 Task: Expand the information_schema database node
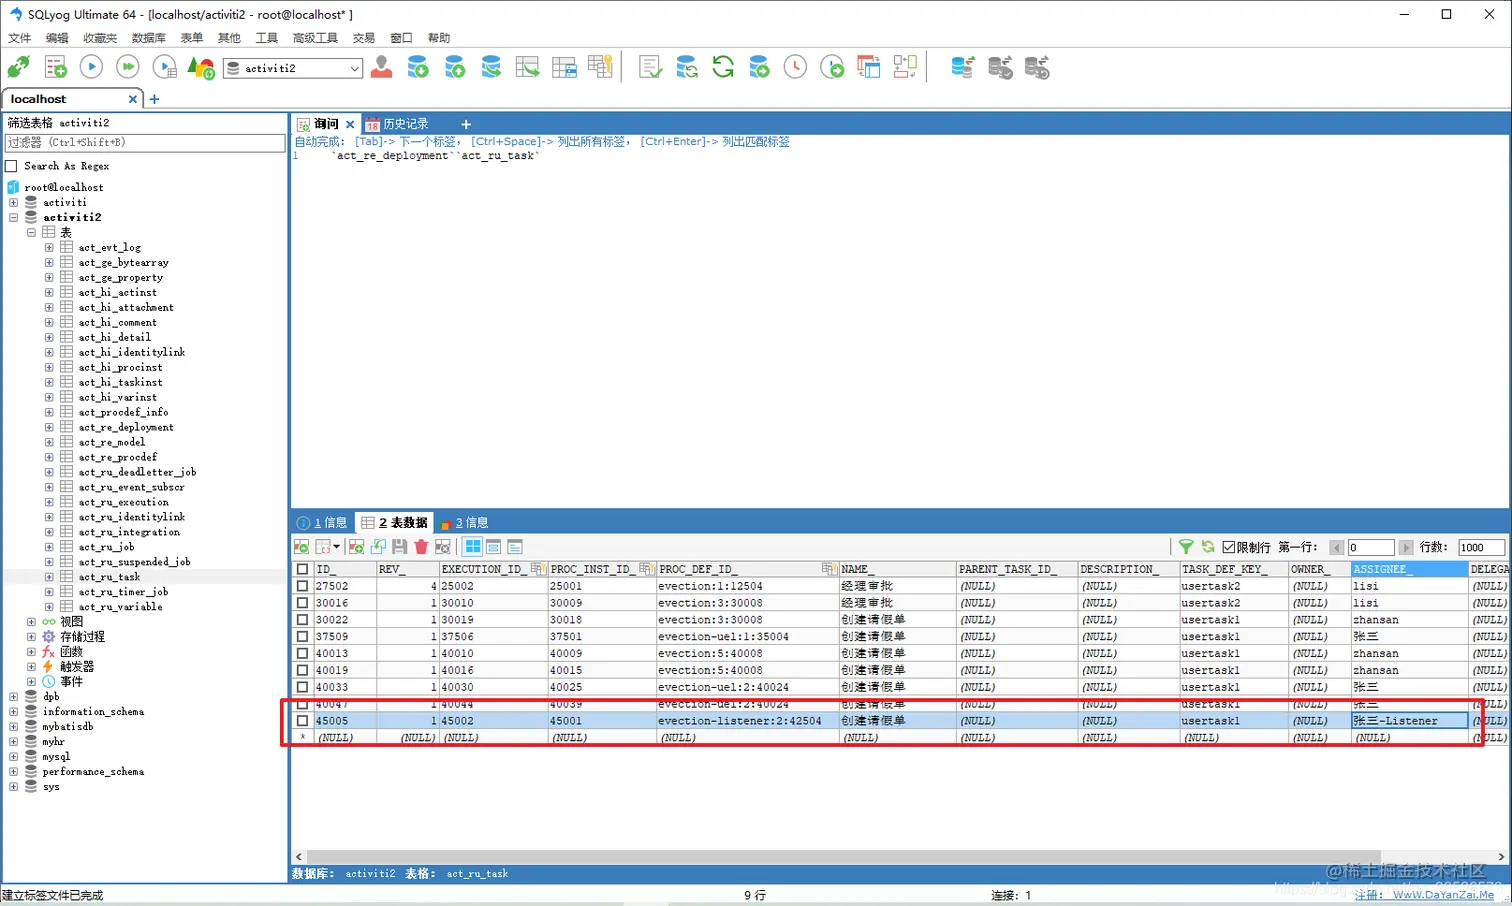pos(13,712)
